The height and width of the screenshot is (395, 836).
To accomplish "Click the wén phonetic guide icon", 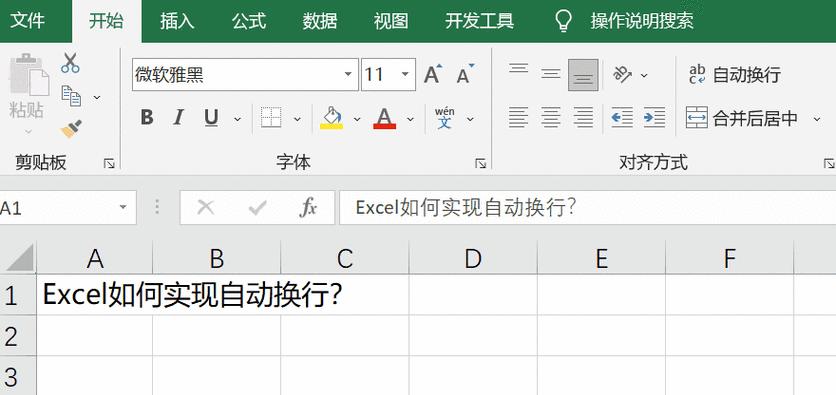I will point(445,118).
